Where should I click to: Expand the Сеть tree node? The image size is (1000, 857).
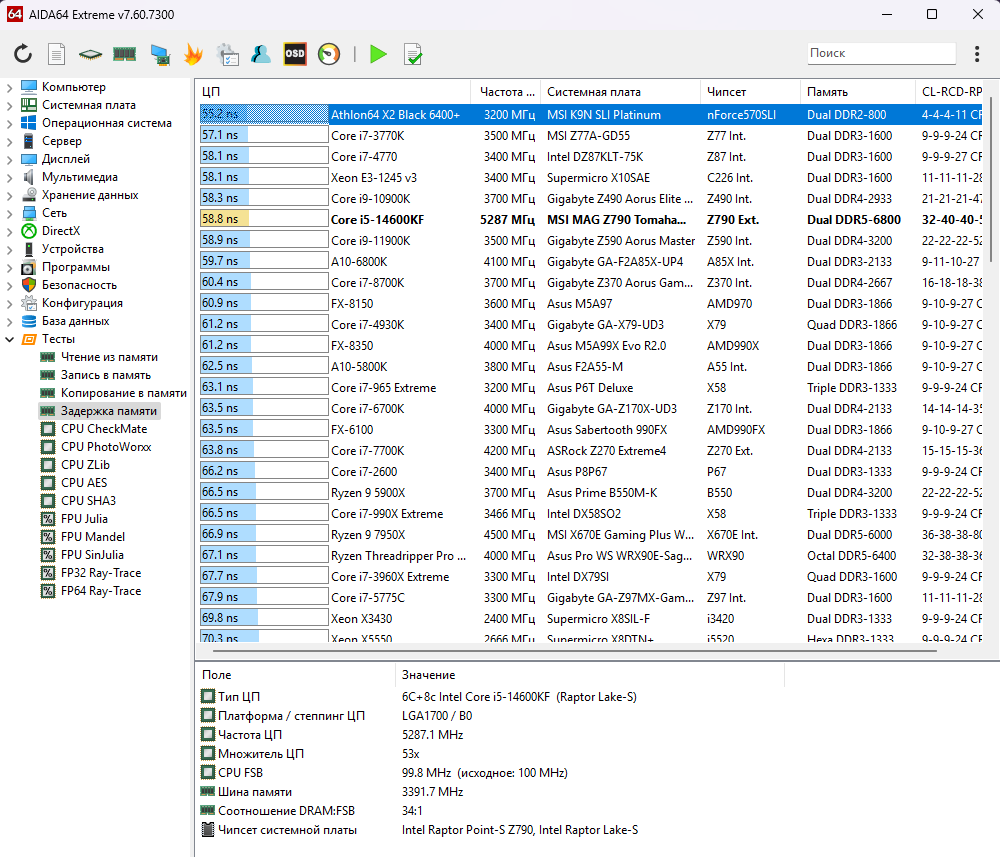(9, 213)
